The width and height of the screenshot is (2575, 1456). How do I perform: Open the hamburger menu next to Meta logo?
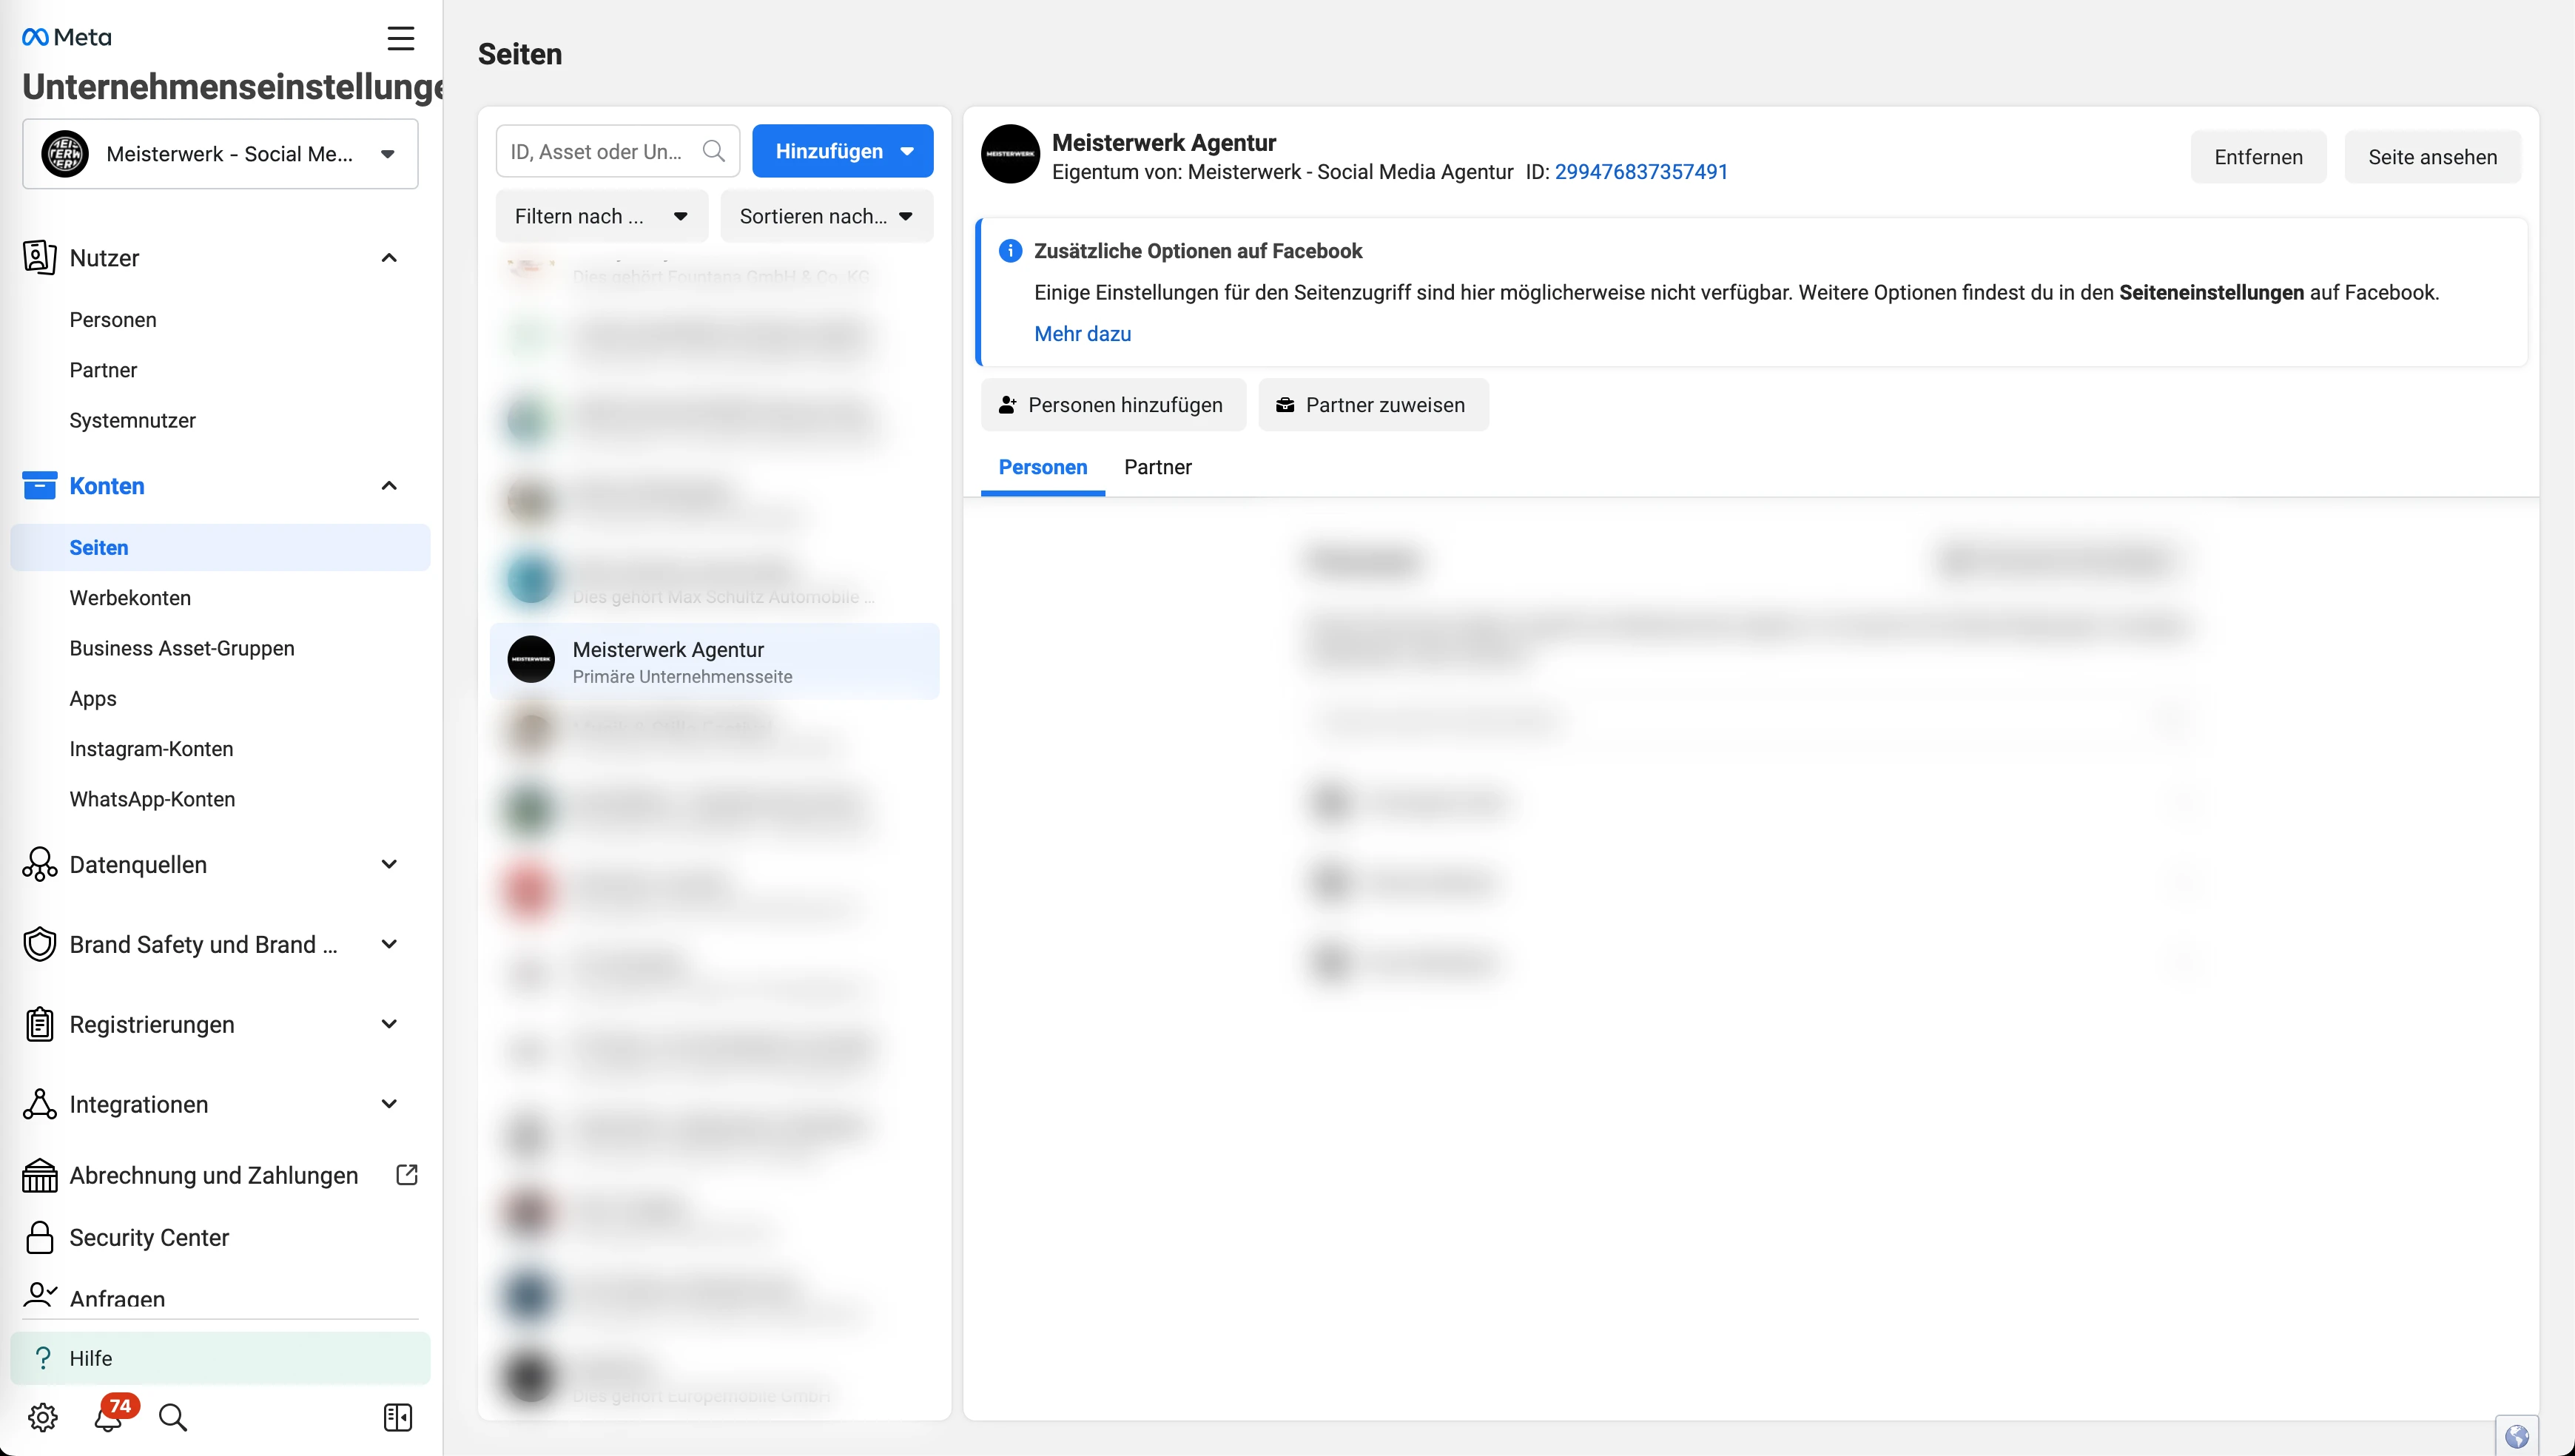point(401,38)
